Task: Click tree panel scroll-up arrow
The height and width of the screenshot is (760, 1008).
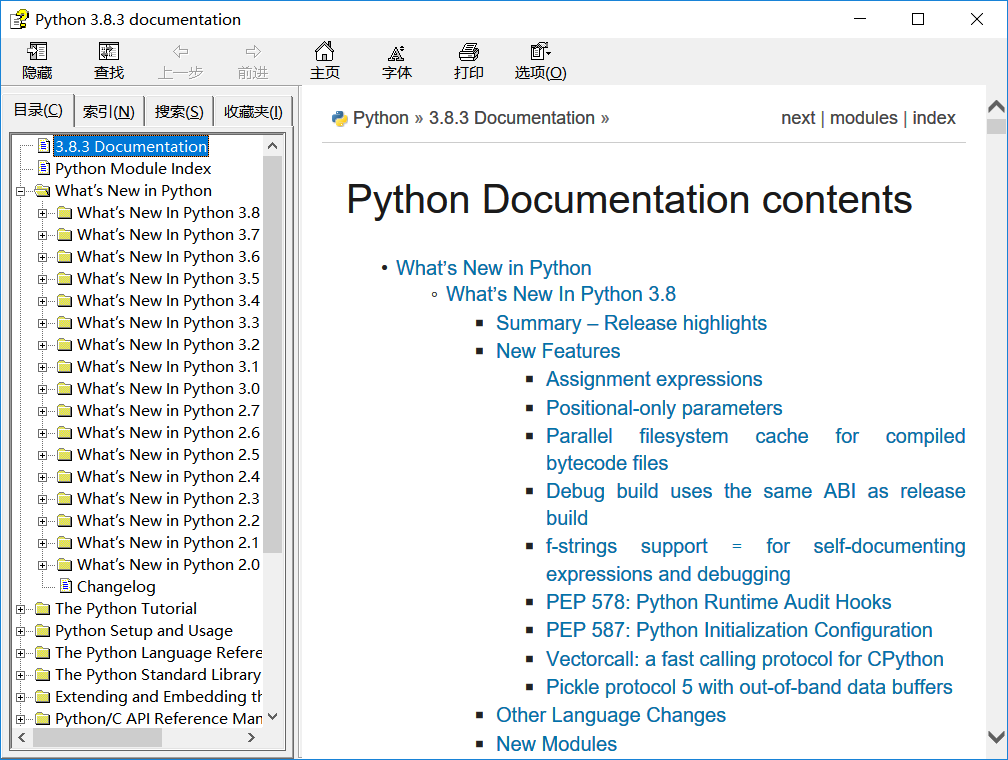Action: [x=273, y=146]
